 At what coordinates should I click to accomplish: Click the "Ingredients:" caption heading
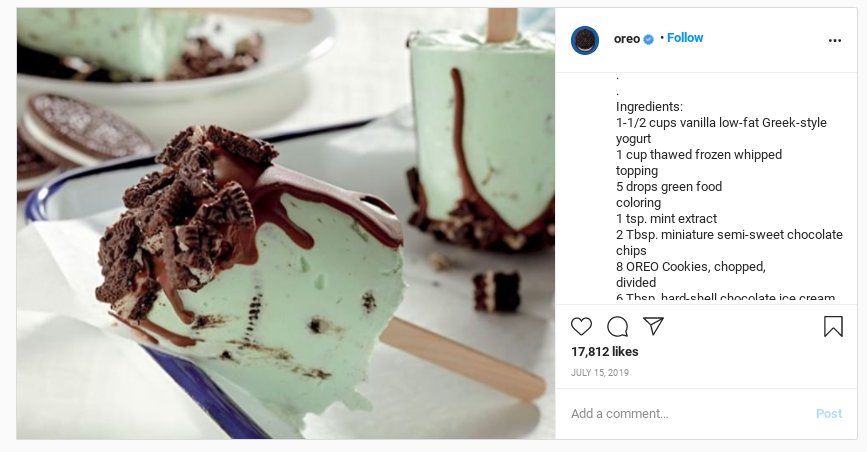tap(649, 107)
